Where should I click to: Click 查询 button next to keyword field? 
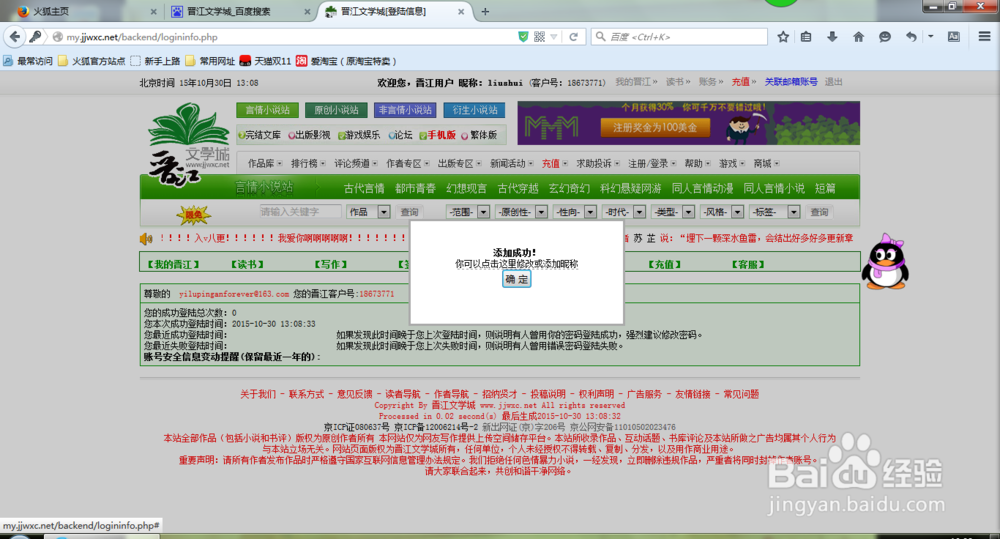tap(409, 212)
